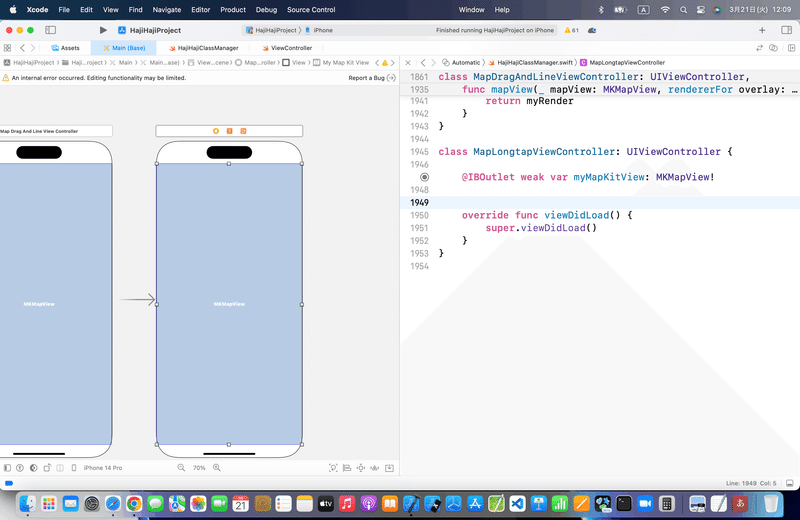Image resolution: width=800 pixels, height=520 pixels.
Task: Open the adjust editor options icon
Action: pyautogui.click(x=773, y=48)
